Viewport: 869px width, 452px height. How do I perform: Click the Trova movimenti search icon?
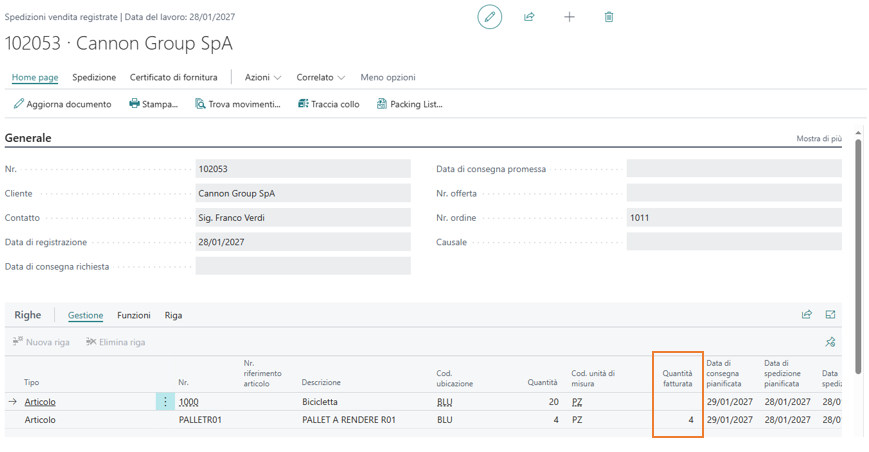click(x=200, y=104)
